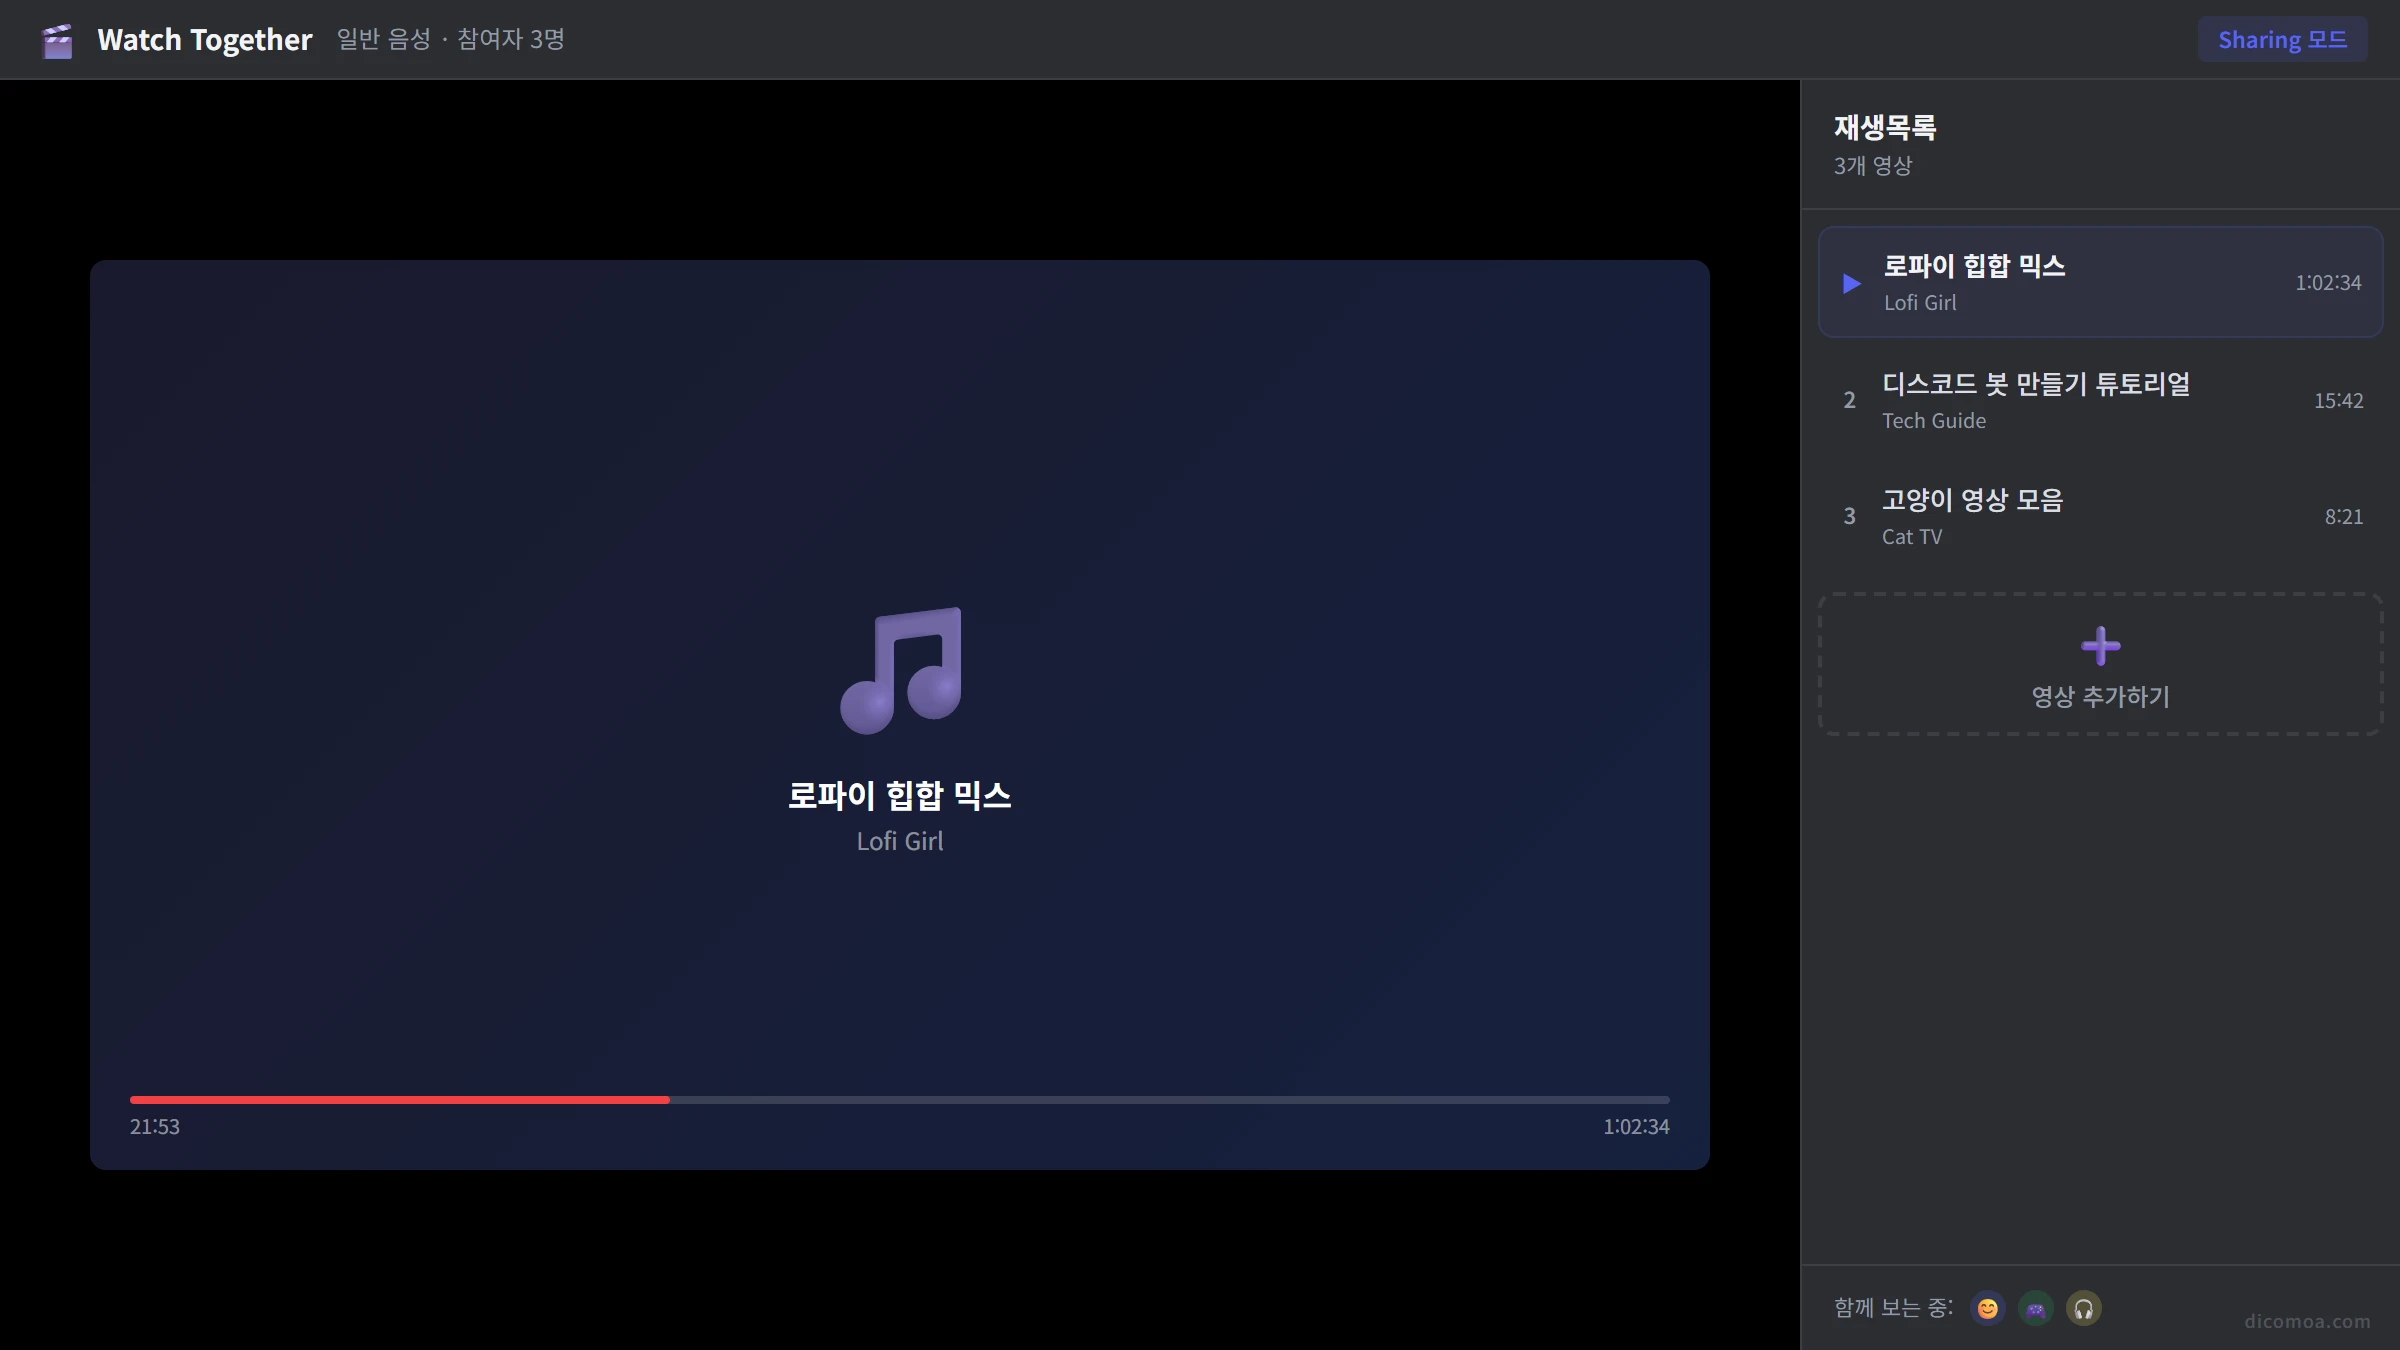Click number 3 of the playlist

[1849, 517]
